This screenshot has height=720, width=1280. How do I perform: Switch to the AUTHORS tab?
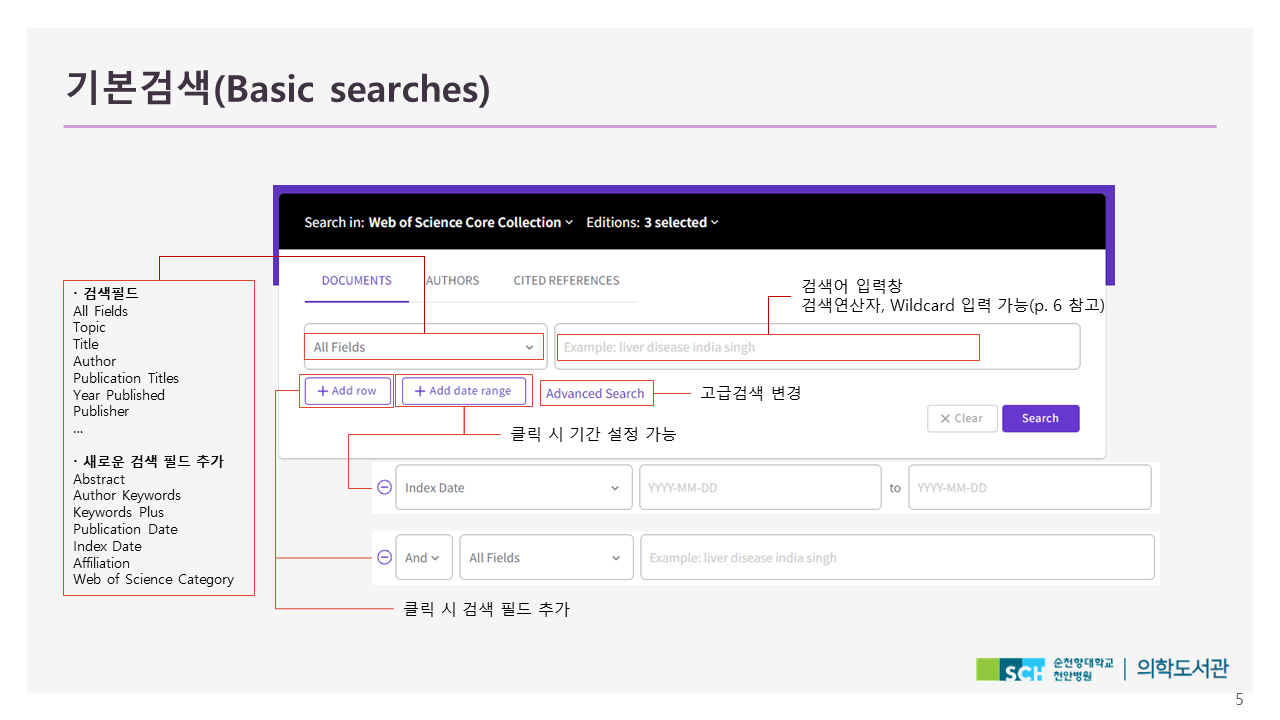[452, 280]
